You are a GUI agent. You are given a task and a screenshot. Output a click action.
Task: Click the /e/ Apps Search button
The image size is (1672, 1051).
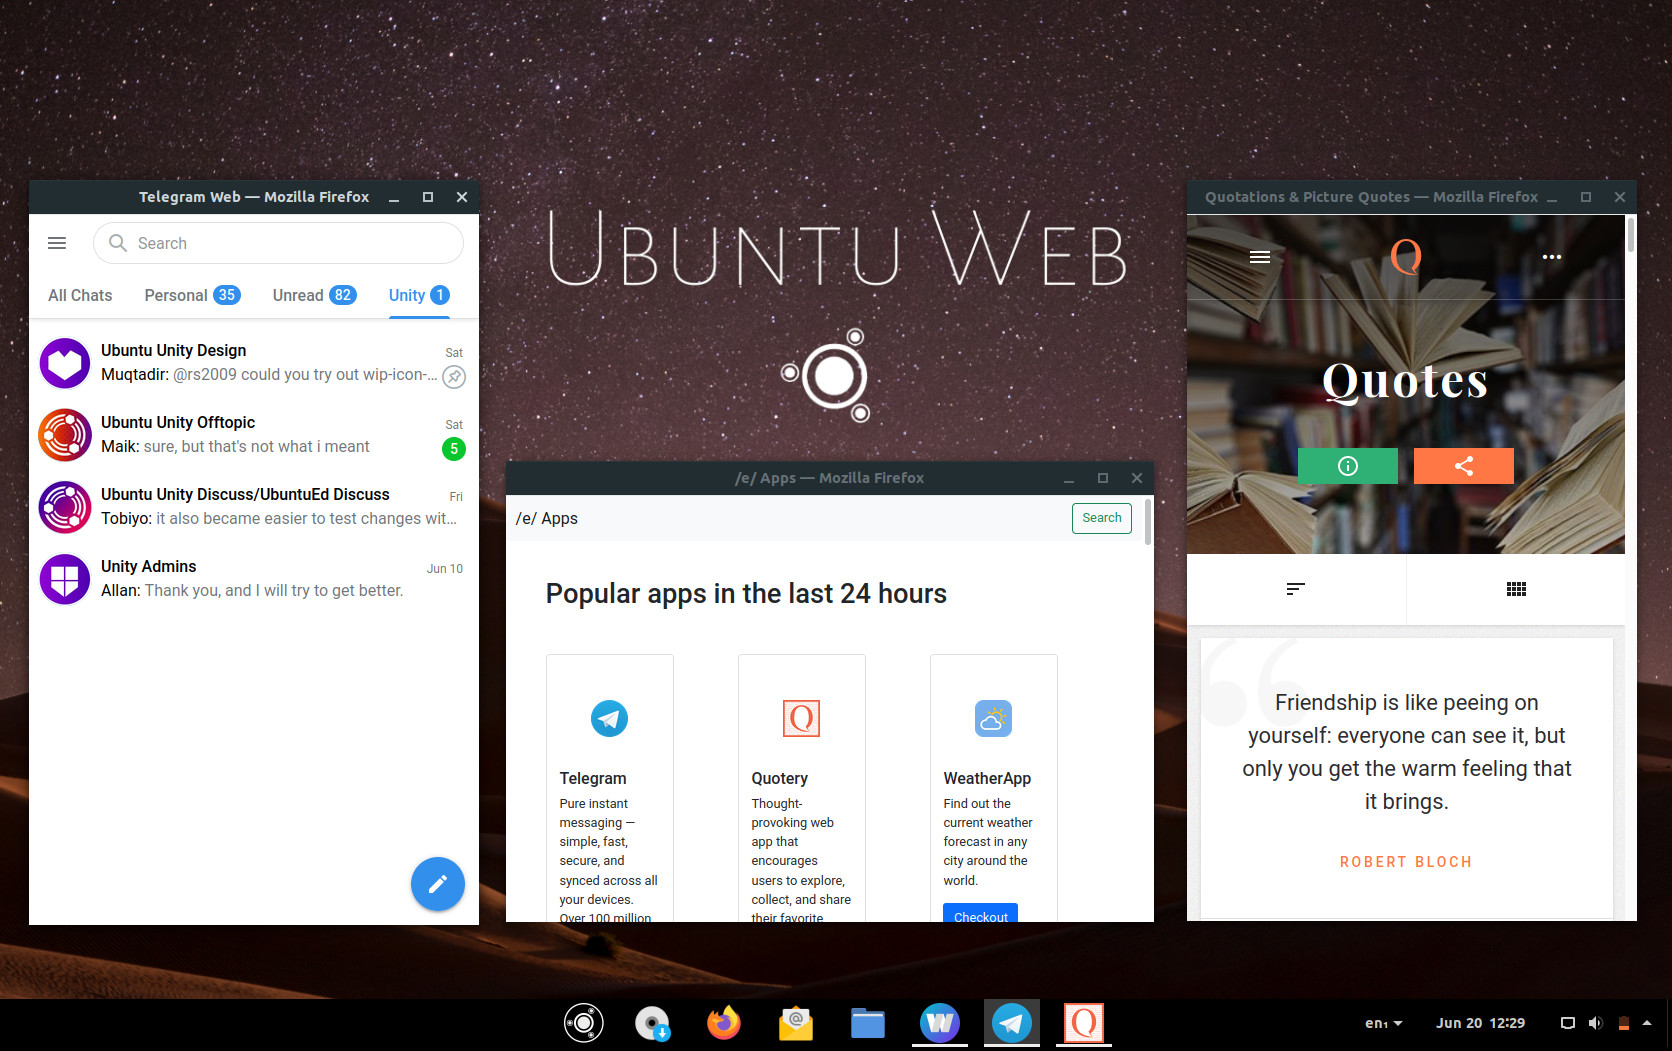[1102, 518]
